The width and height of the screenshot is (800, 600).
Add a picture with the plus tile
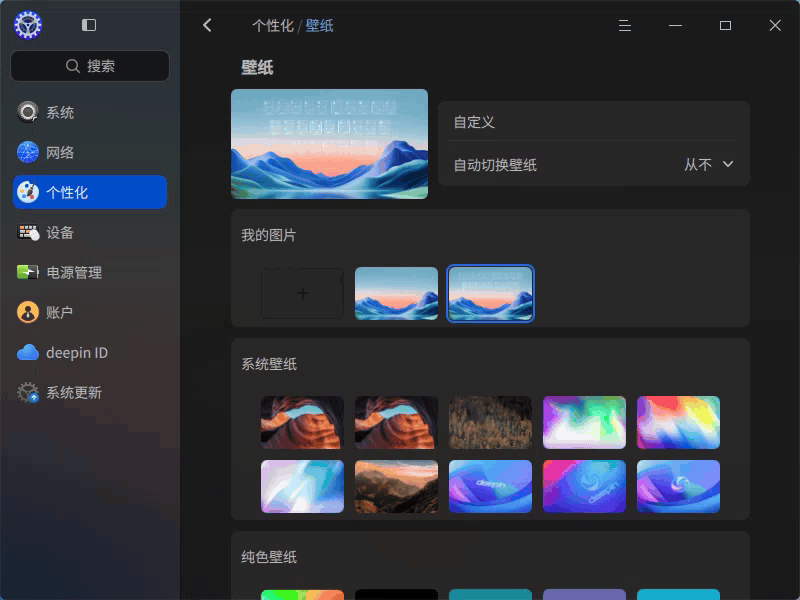(303, 293)
